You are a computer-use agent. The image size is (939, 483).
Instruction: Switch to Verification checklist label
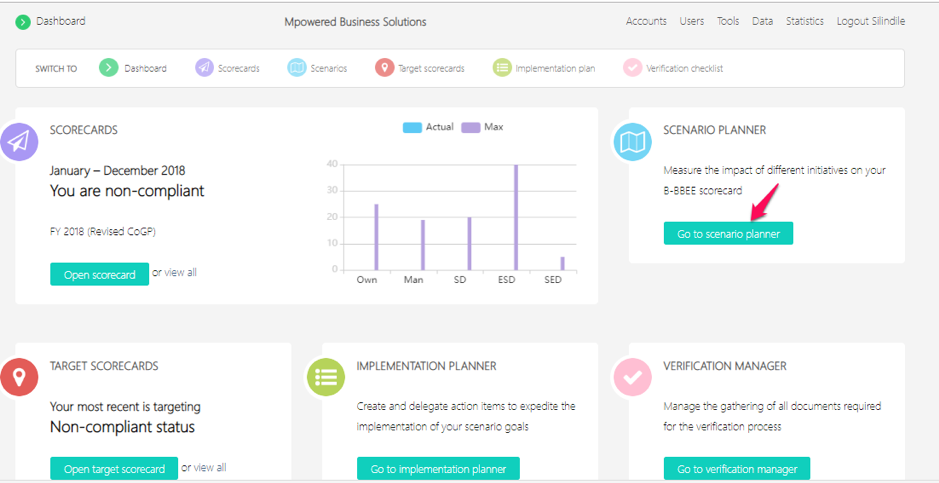[x=684, y=68]
